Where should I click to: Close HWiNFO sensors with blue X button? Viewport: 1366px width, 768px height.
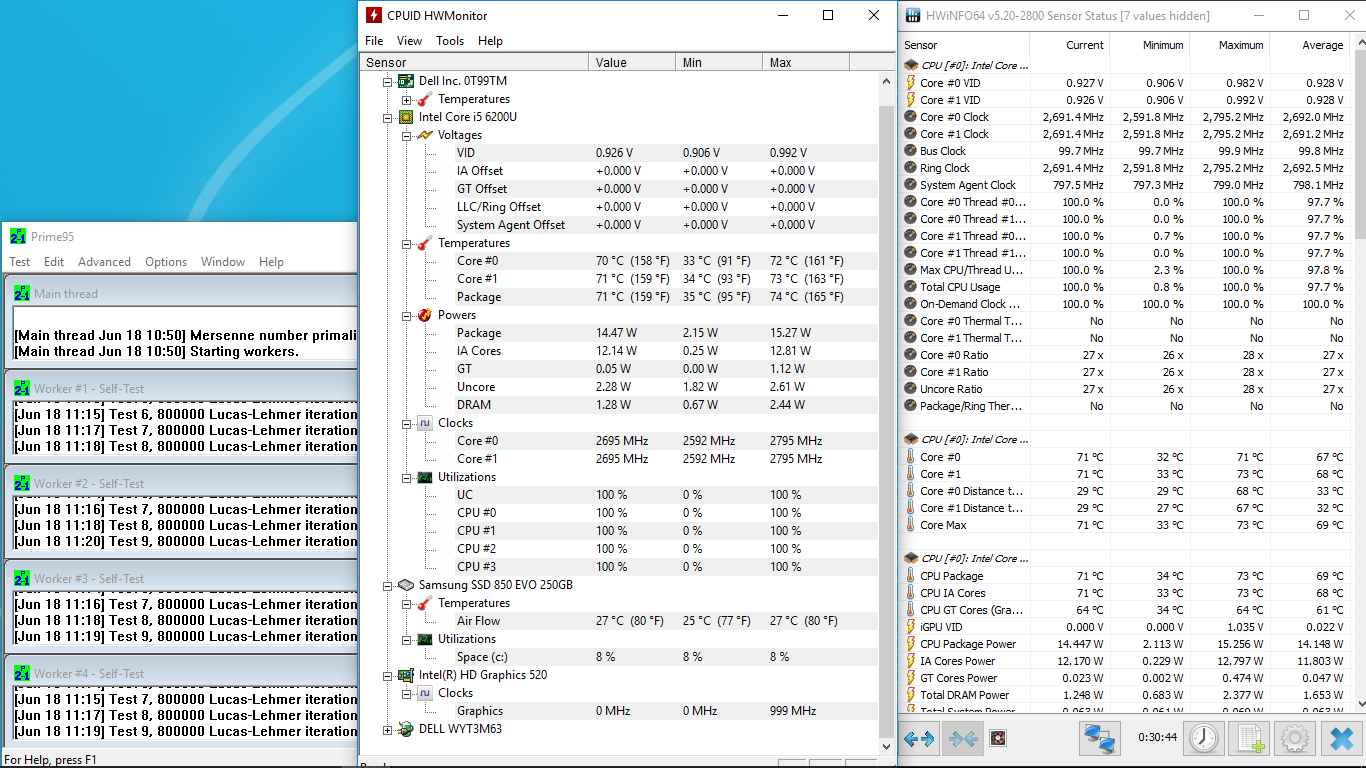pos(1340,739)
